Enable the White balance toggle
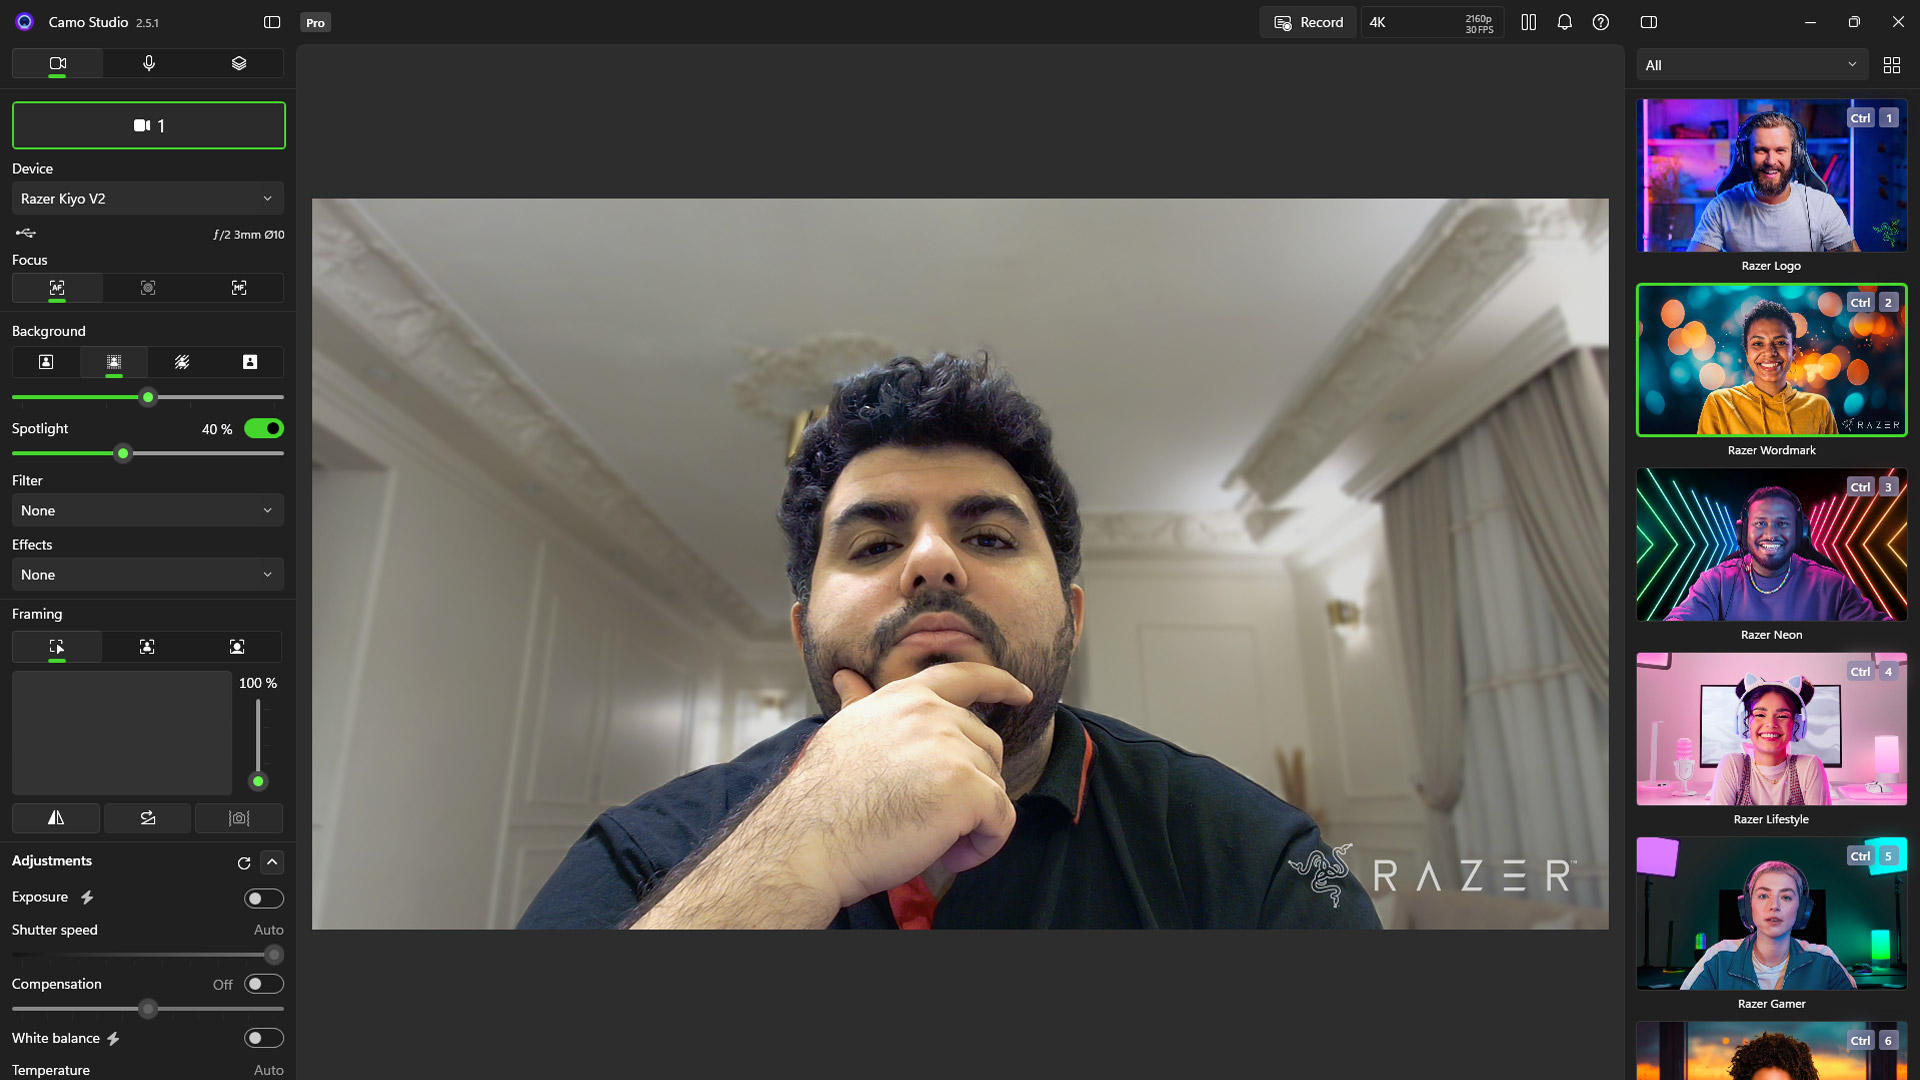Viewport: 1920px width, 1080px height. coord(264,1038)
